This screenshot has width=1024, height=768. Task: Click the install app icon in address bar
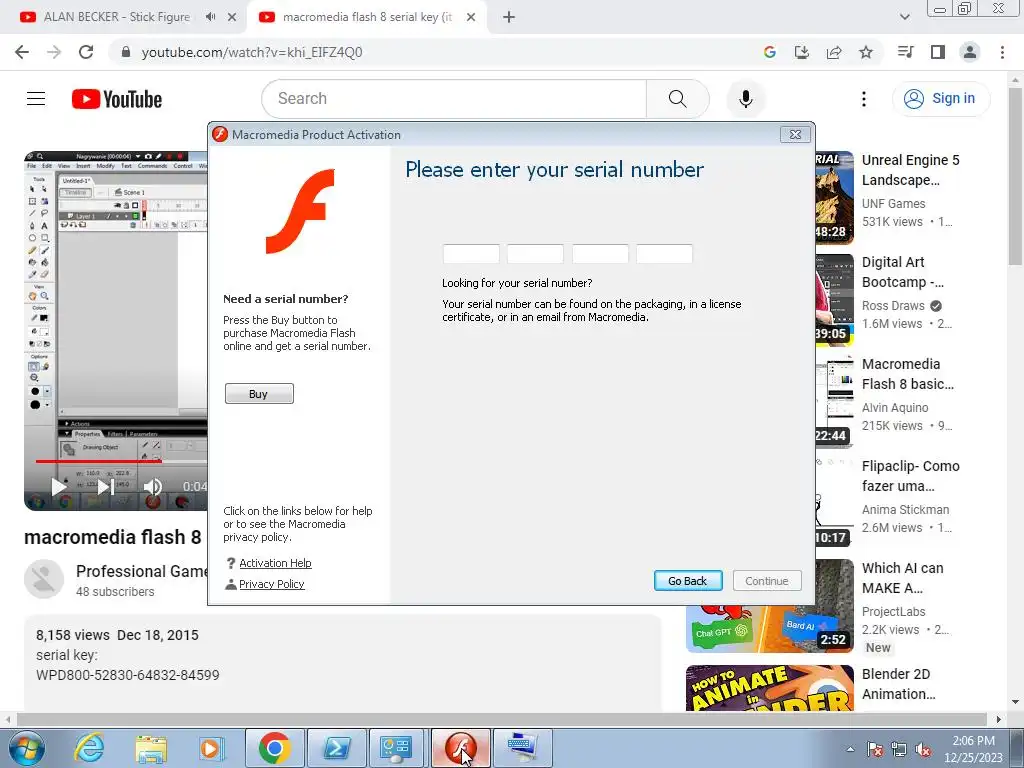(x=801, y=52)
